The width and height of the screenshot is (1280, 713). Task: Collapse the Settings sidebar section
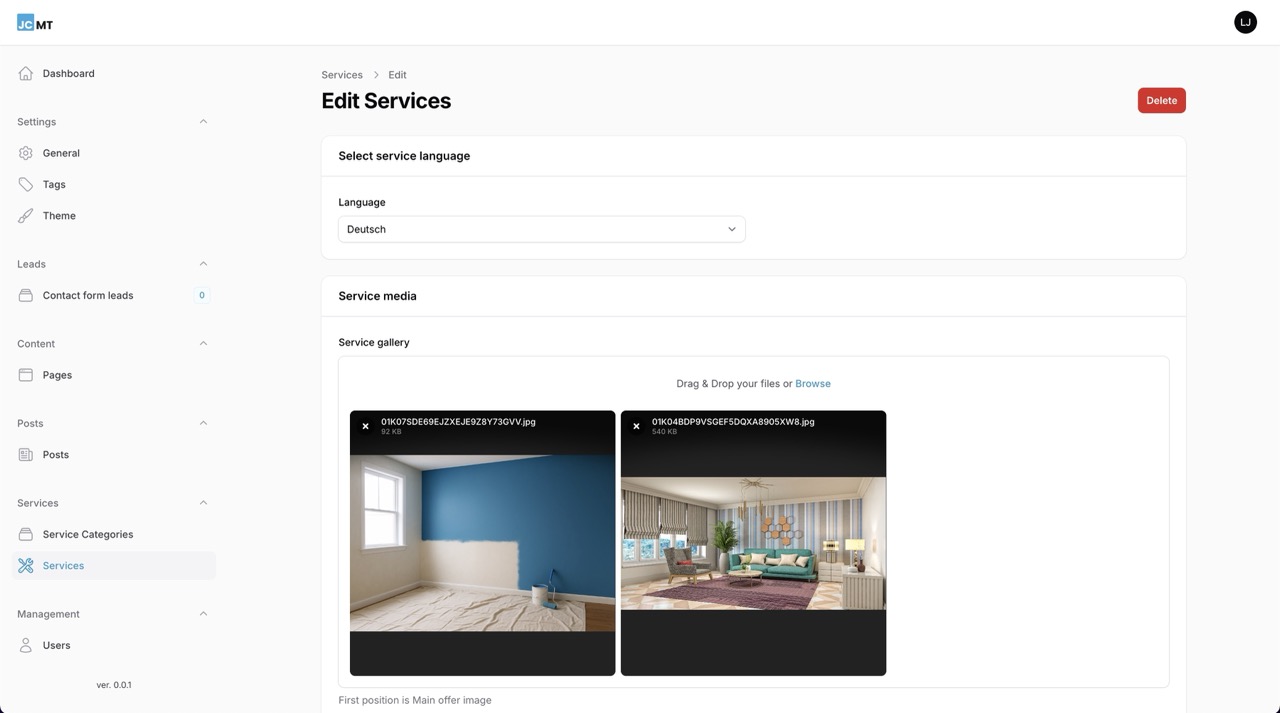pos(203,121)
